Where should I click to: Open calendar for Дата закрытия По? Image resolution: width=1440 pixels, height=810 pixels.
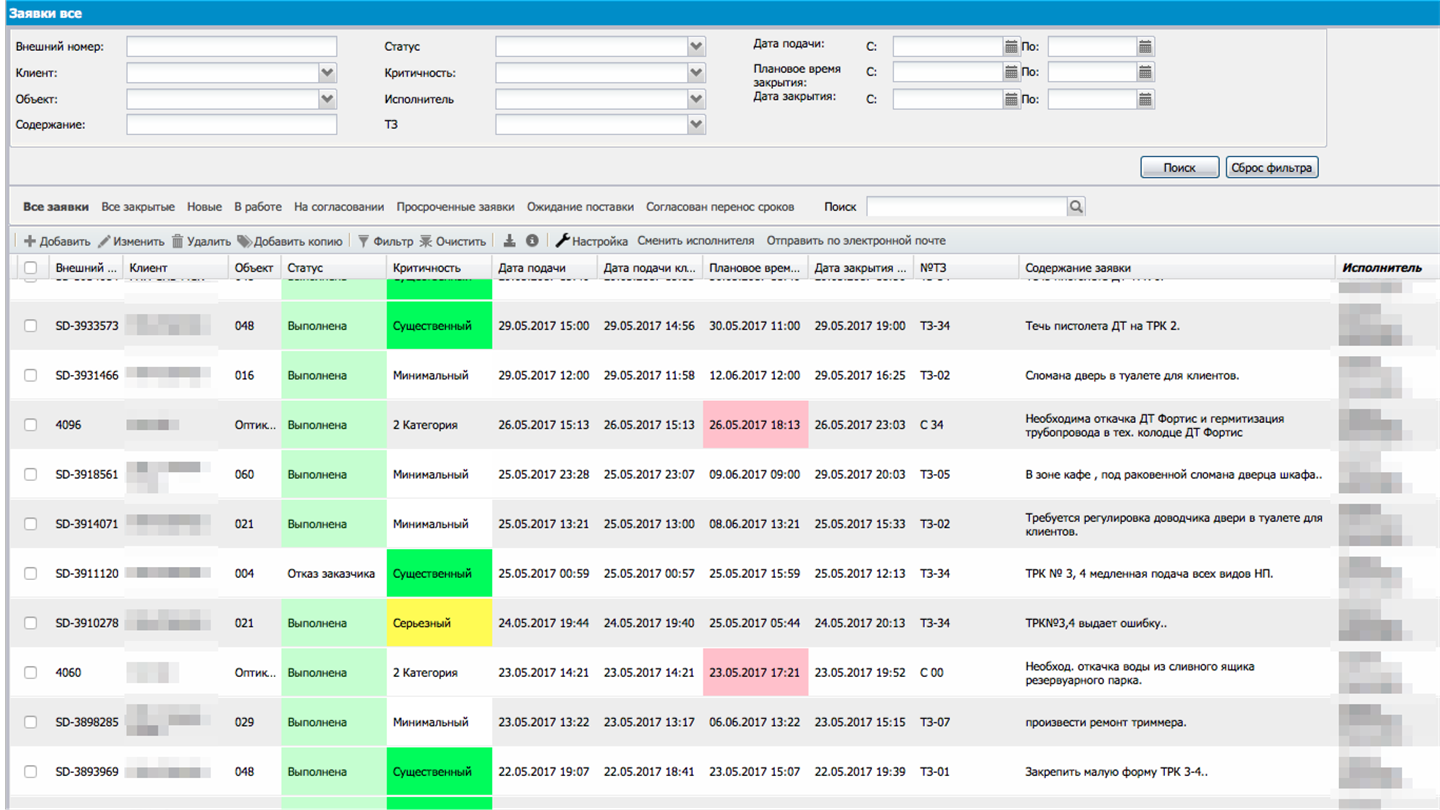pos(1145,99)
